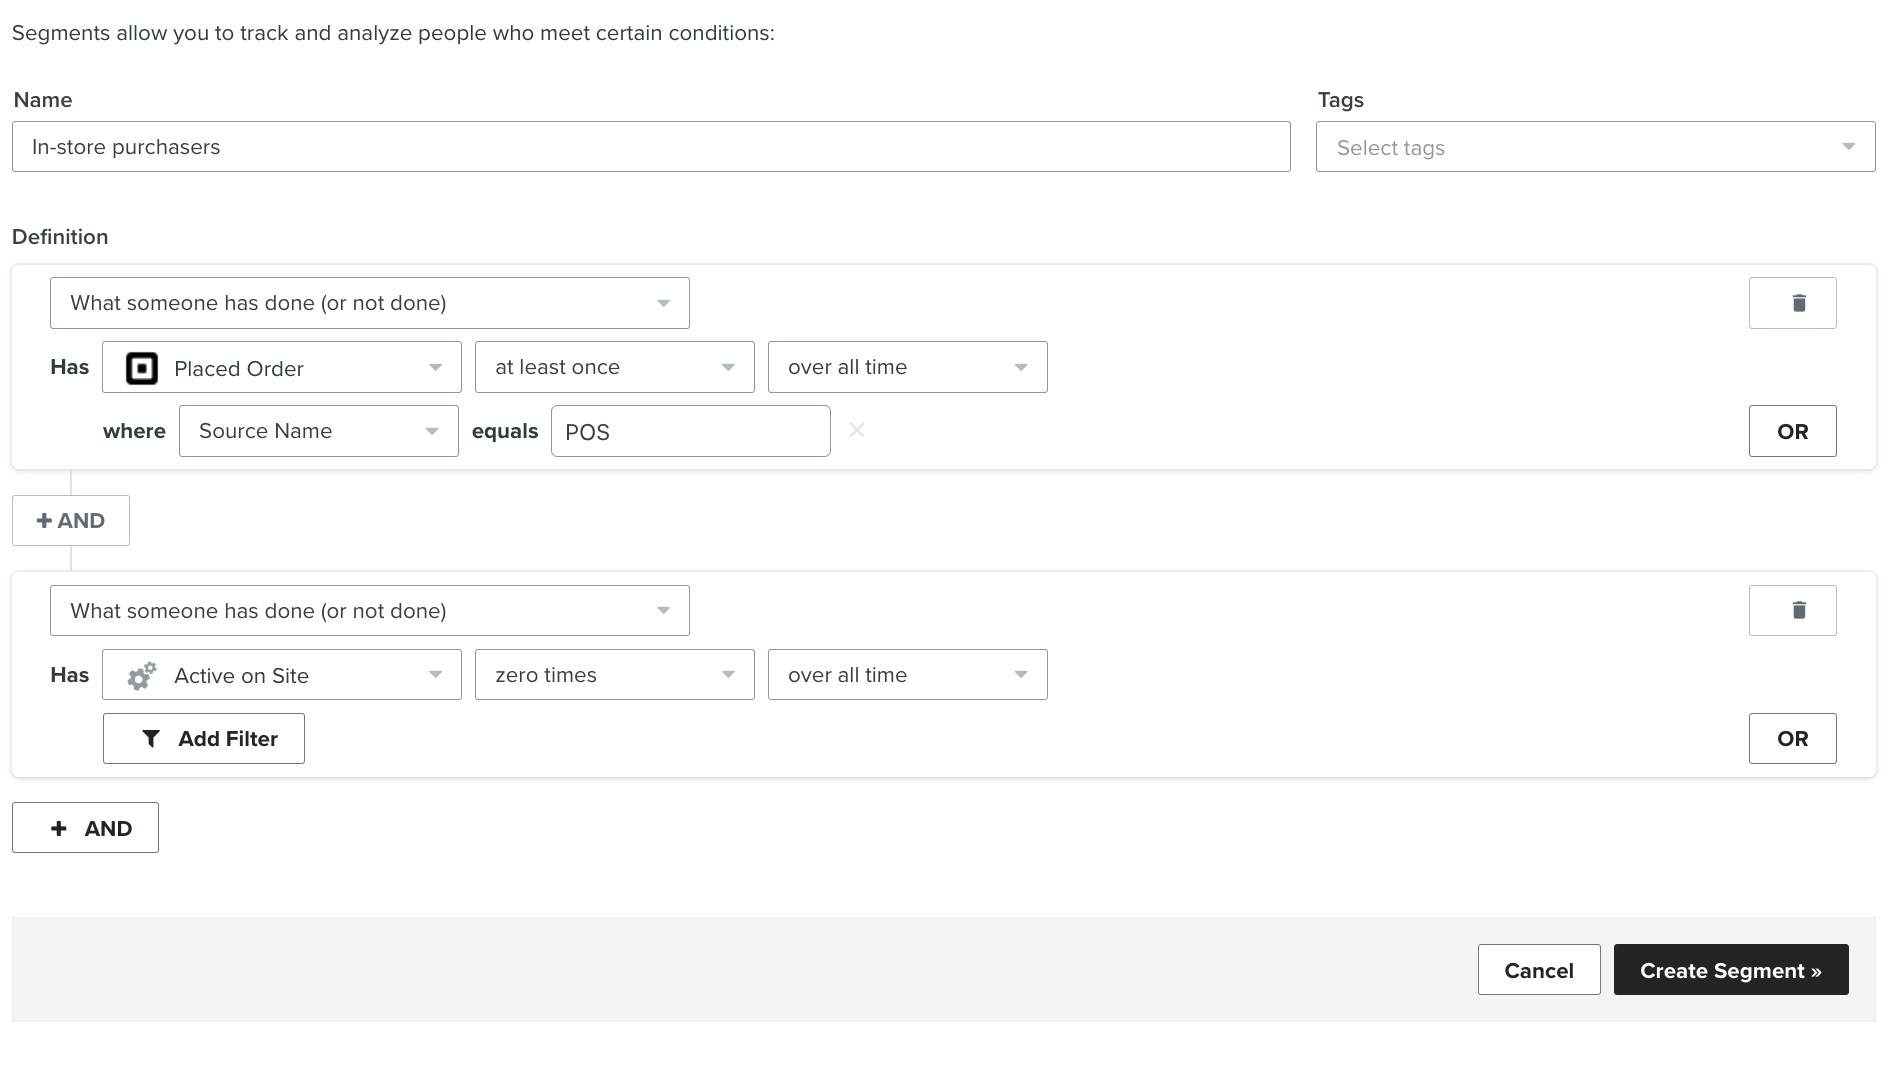The image size is (1904, 1068).
Task: Change the 'at least once' frequency dropdown
Action: point(614,367)
